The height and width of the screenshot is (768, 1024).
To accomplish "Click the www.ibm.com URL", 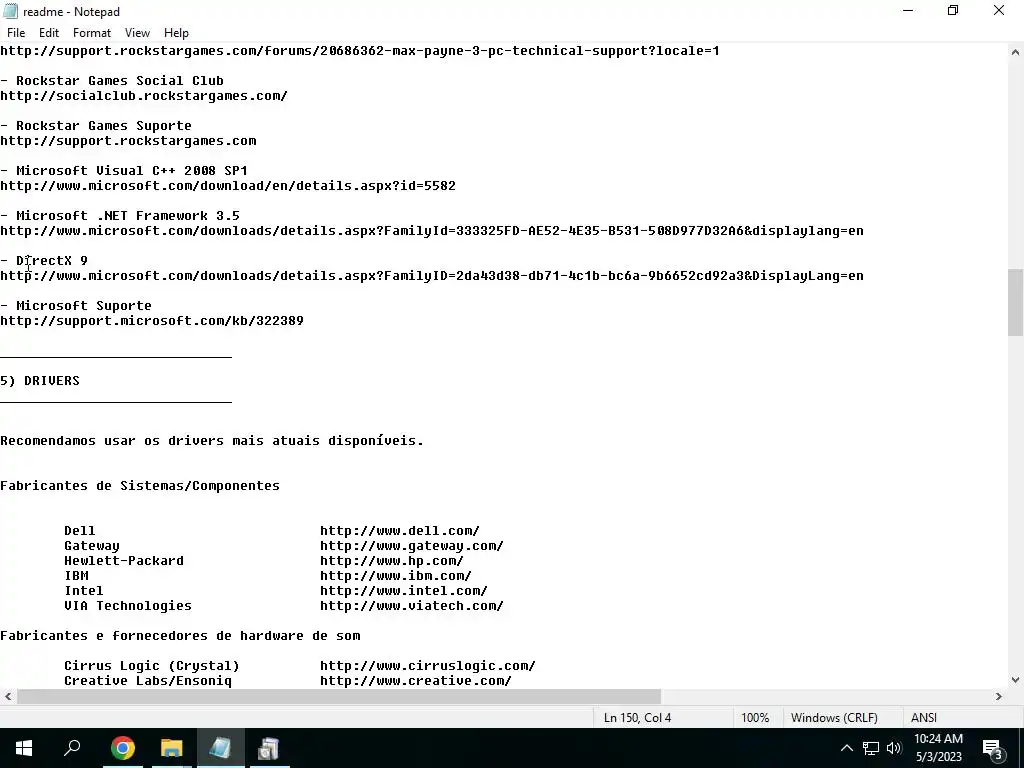I will pos(396,576).
